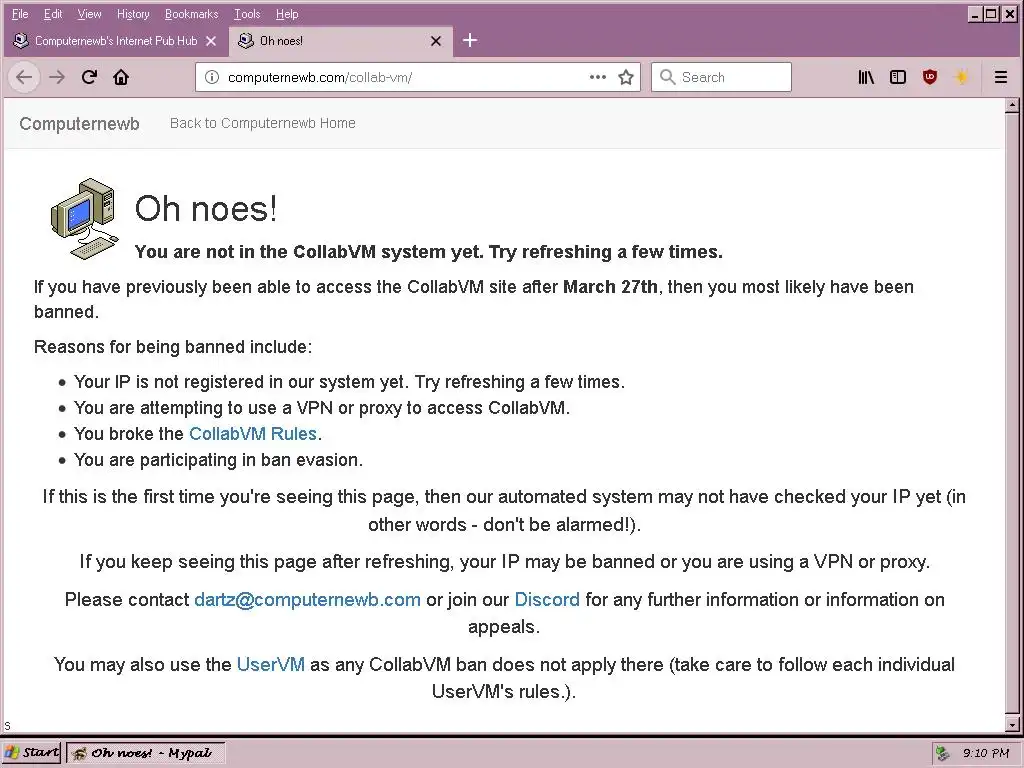
Task: Follow Back to Computernewb Home link
Action: pos(263,123)
